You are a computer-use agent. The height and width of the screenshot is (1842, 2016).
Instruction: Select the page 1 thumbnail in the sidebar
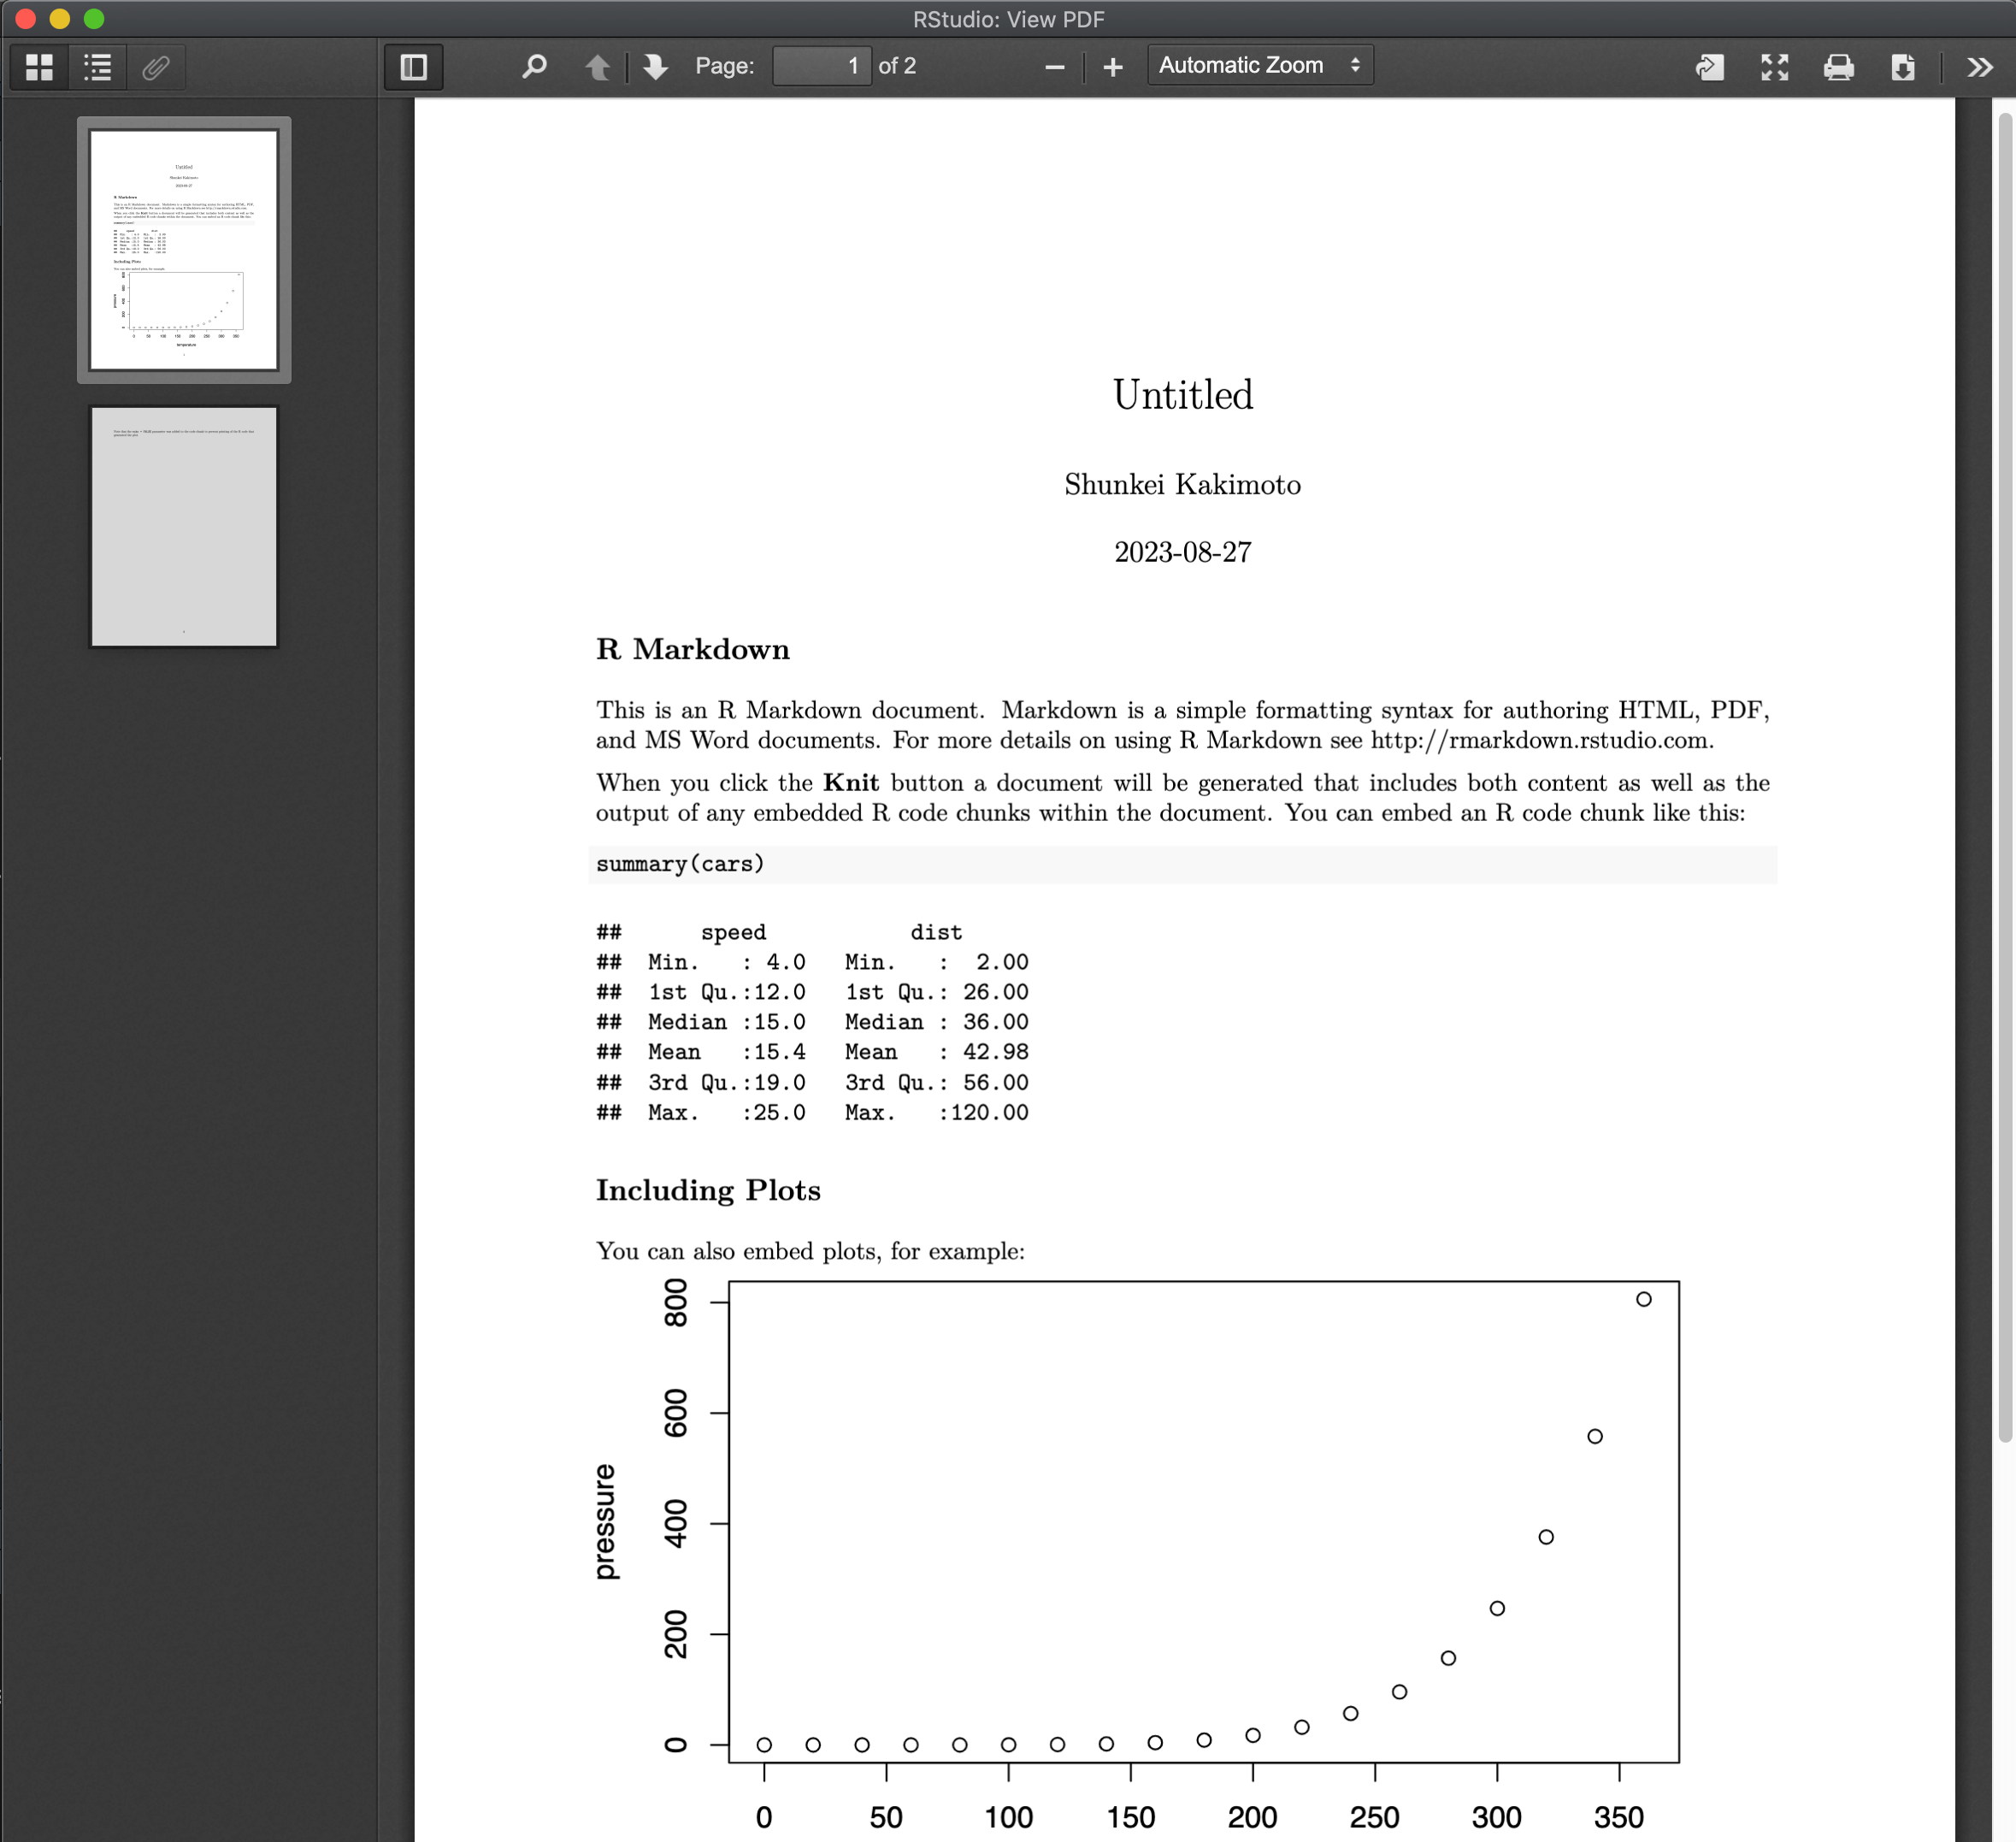click(x=183, y=248)
